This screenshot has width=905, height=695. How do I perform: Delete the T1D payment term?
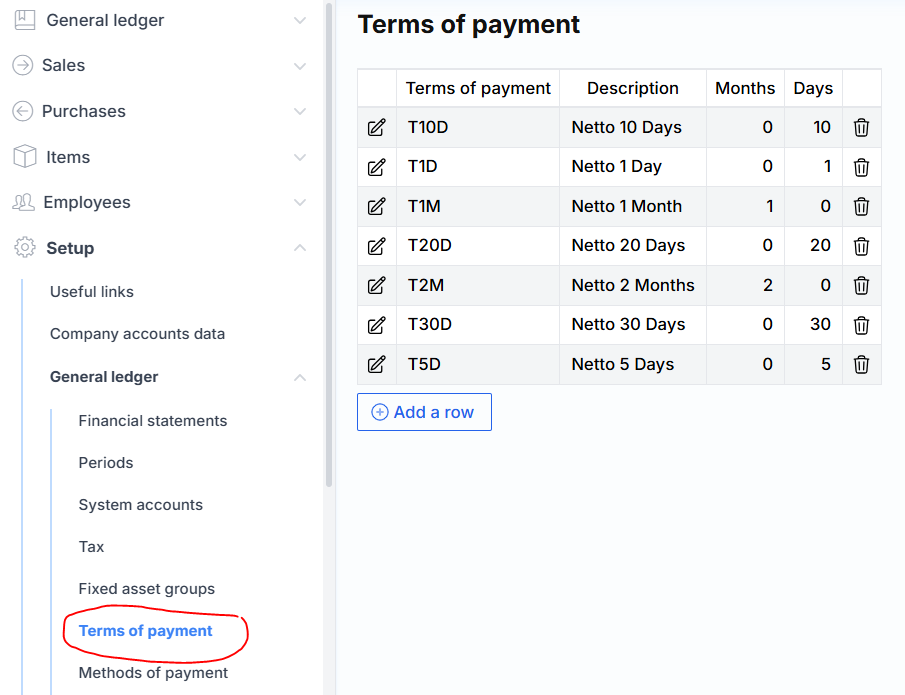[x=861, y=167]
